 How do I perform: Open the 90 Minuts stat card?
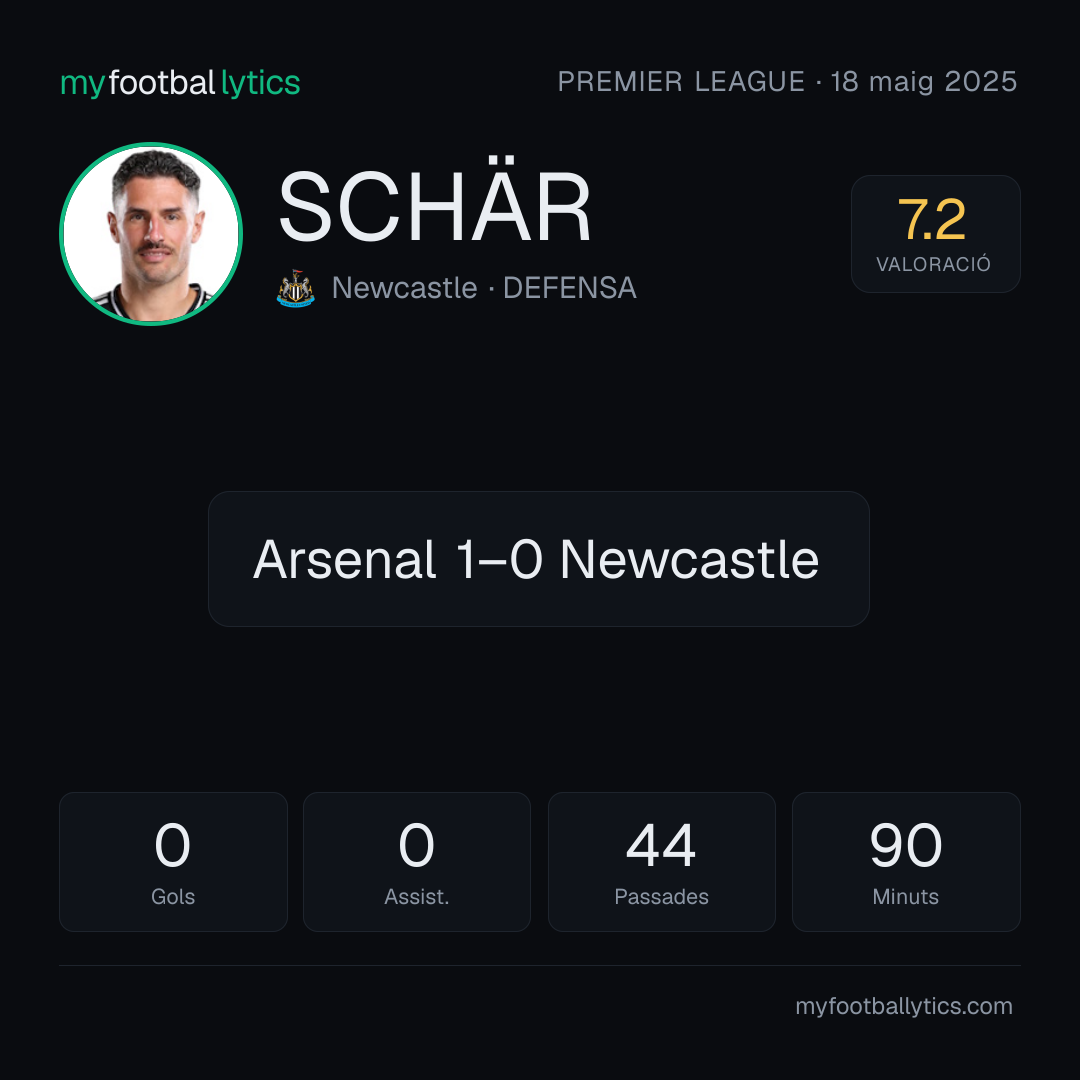pos(906,862)
